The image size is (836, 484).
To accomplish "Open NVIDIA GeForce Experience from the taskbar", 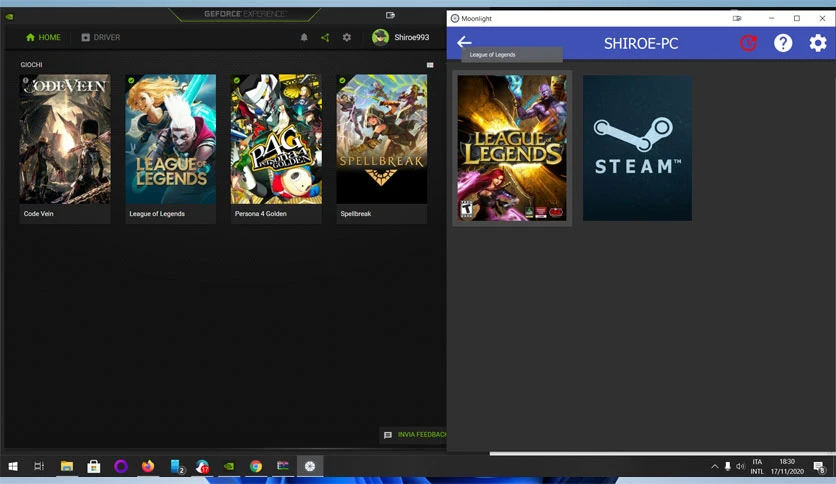I will (229, 466).
